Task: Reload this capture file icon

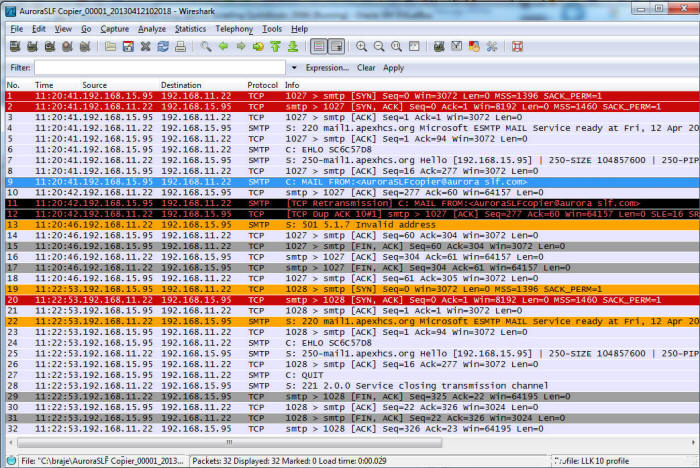Action: pos(163,46)
